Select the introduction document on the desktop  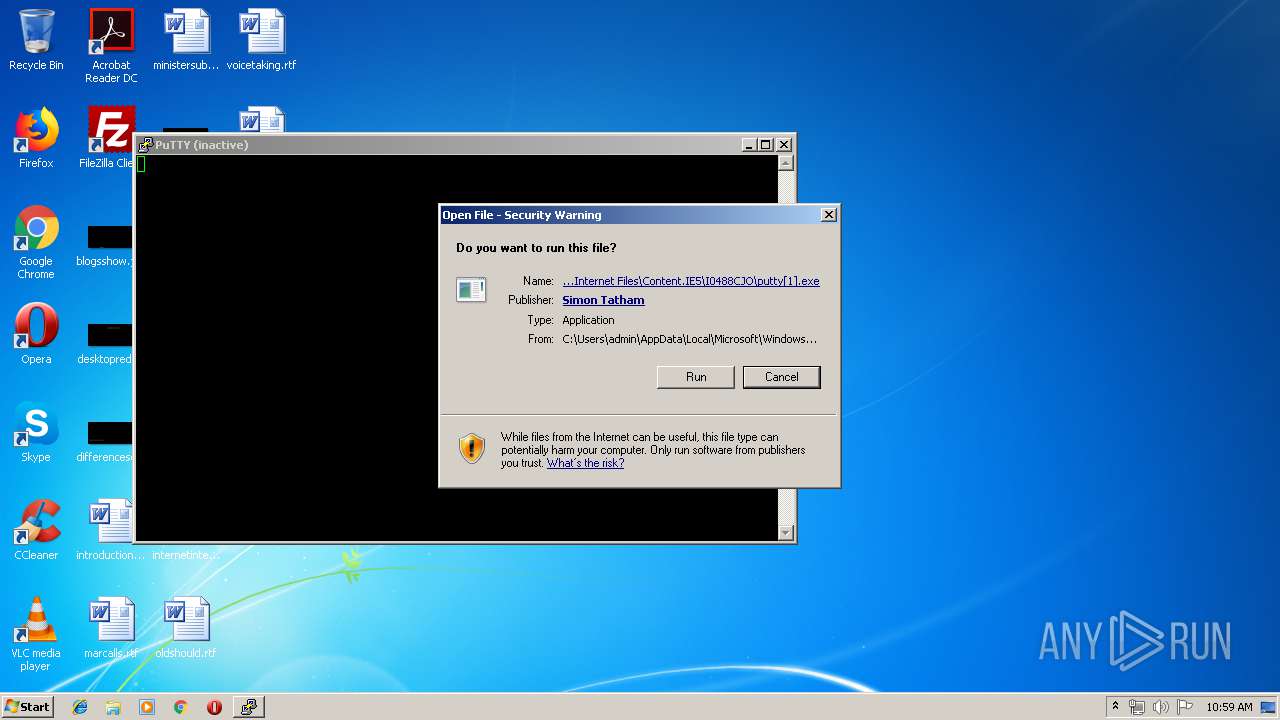pyautogui.click(x=110, y=531)
